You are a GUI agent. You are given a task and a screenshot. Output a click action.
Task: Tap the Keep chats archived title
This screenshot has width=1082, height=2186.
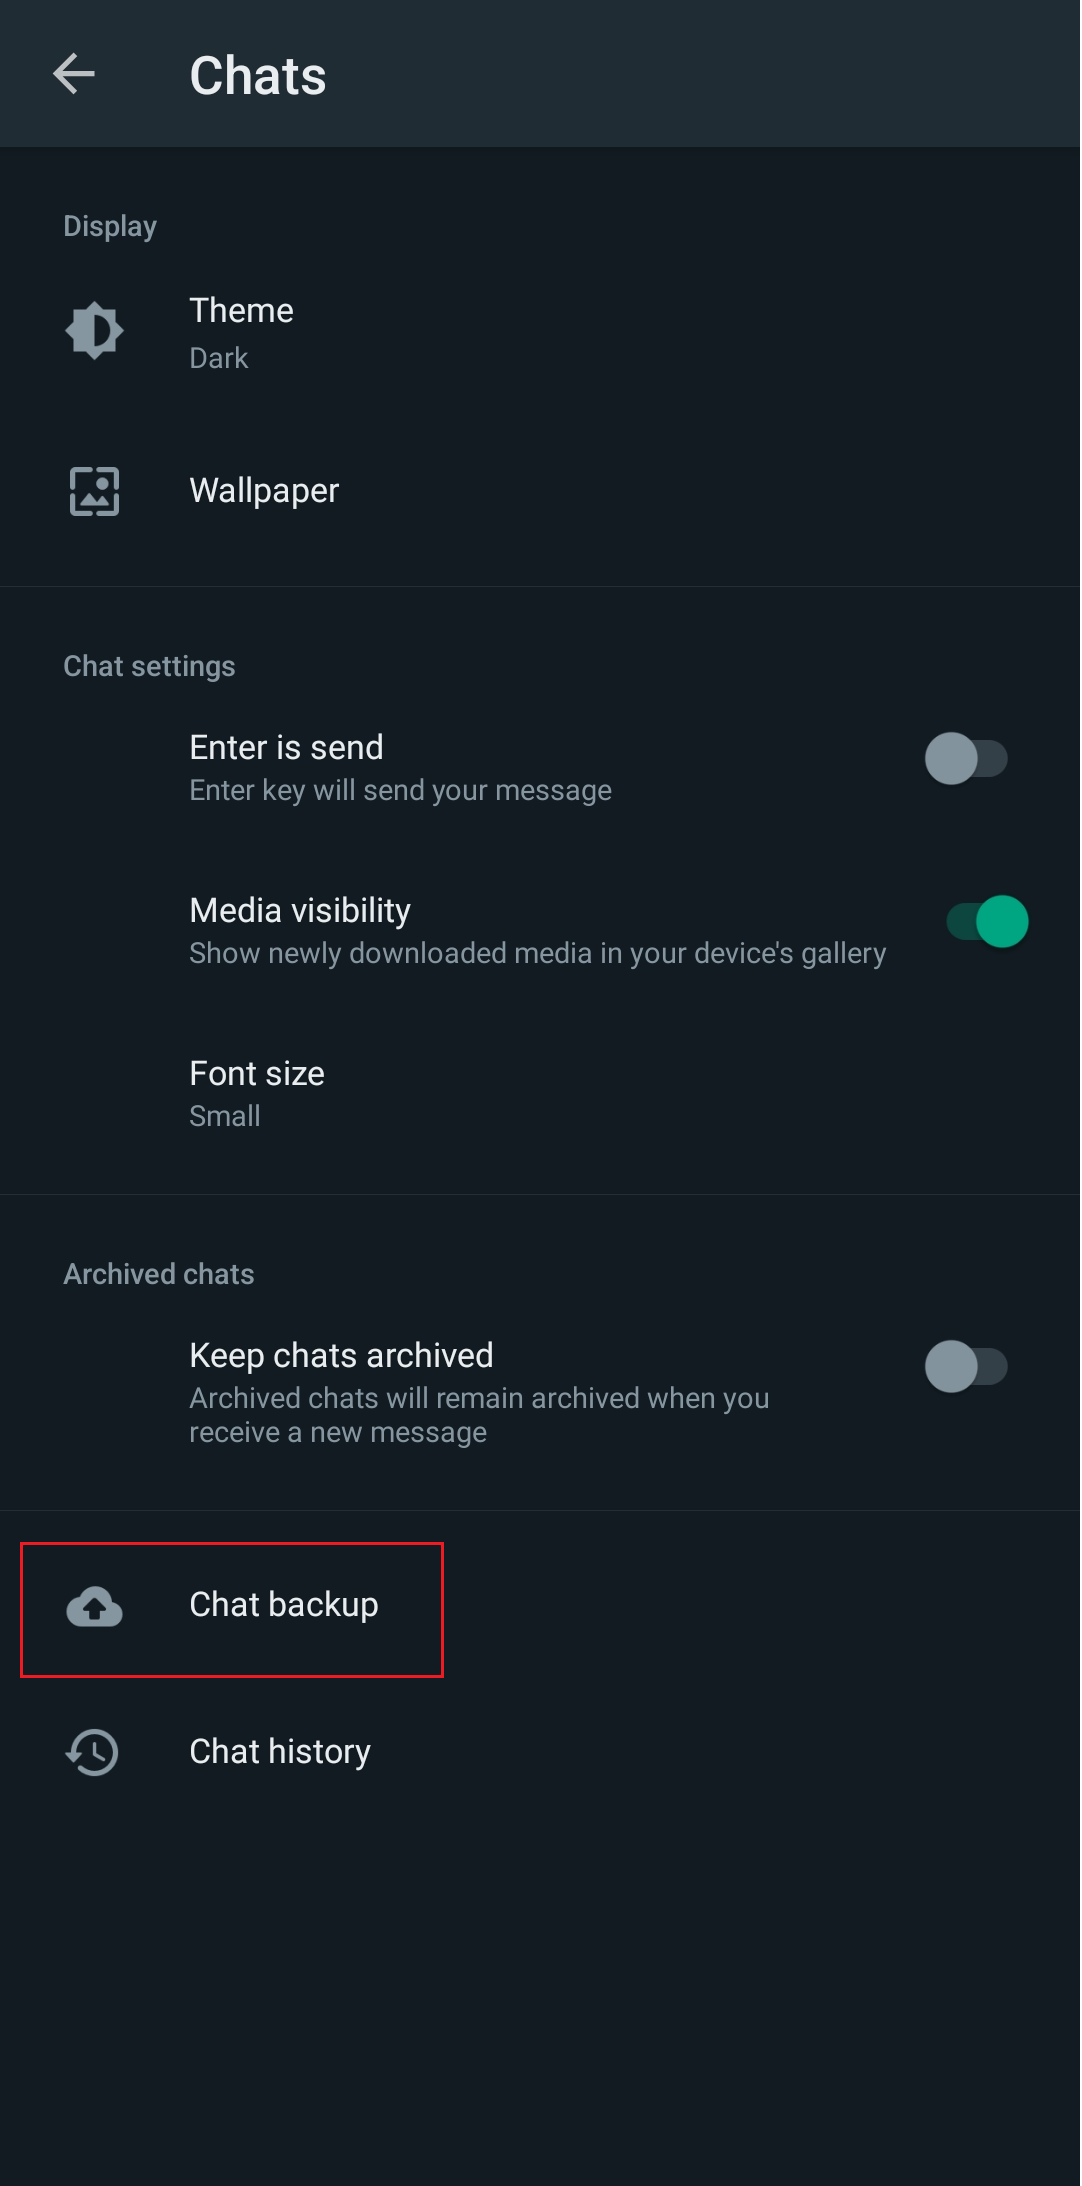(341, 1356)
